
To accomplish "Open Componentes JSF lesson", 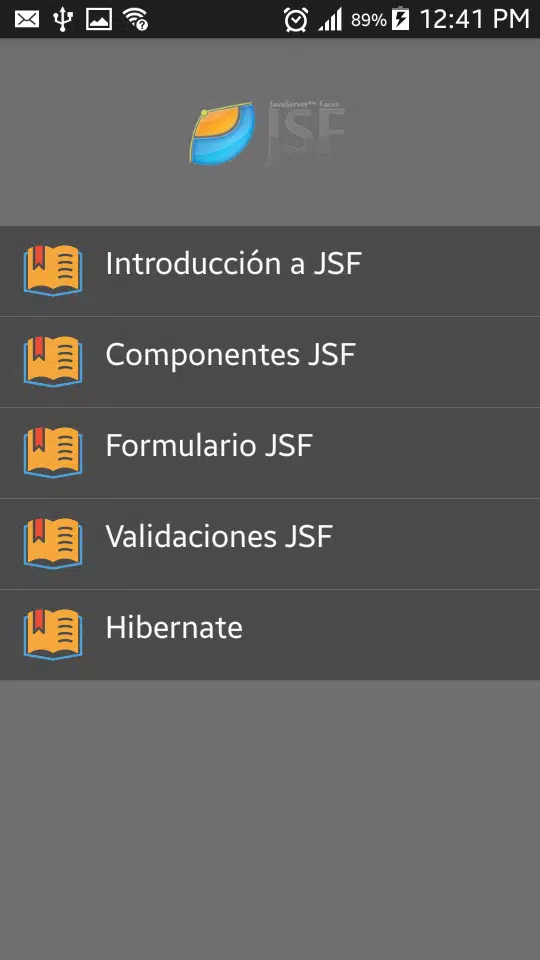I will click(x=270, y=362).
